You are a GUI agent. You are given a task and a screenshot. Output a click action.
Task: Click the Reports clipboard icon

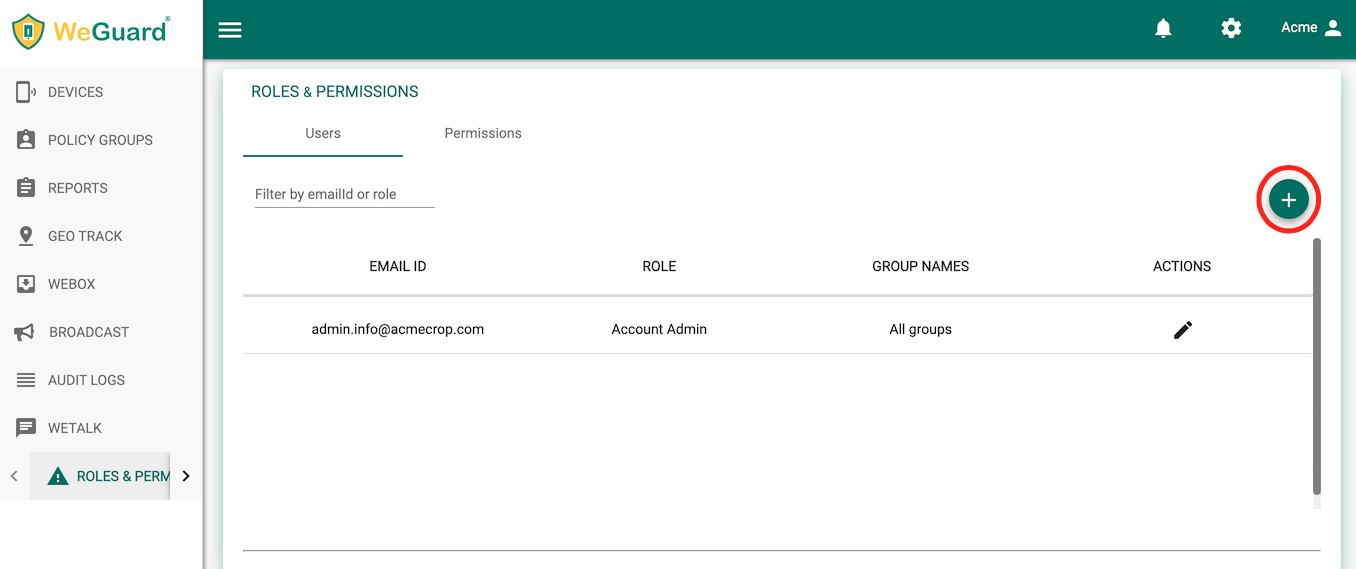pos(26,188)
